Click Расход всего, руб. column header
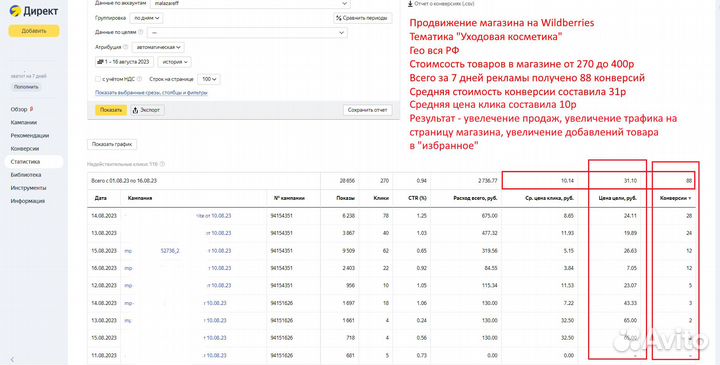Viewport: 720px width, 365px height. [x=474, y=198]
